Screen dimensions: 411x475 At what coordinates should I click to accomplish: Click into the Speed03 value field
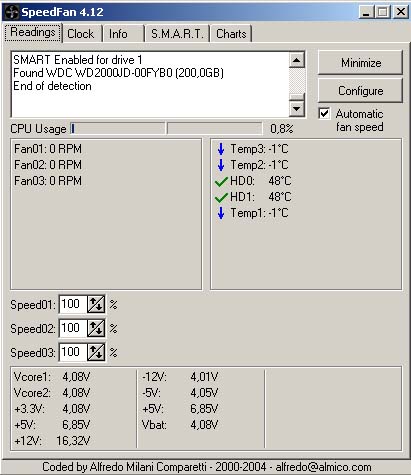tap(73, 352)
